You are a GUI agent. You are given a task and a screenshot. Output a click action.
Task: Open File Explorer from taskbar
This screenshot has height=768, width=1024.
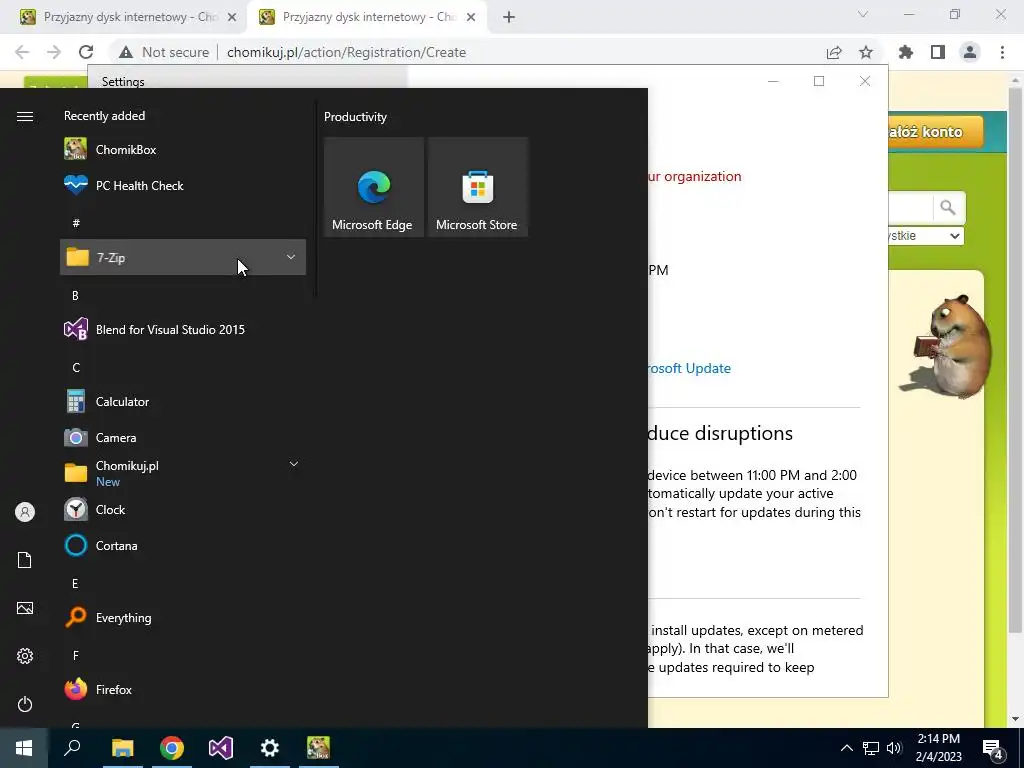[x=122, y=748]
